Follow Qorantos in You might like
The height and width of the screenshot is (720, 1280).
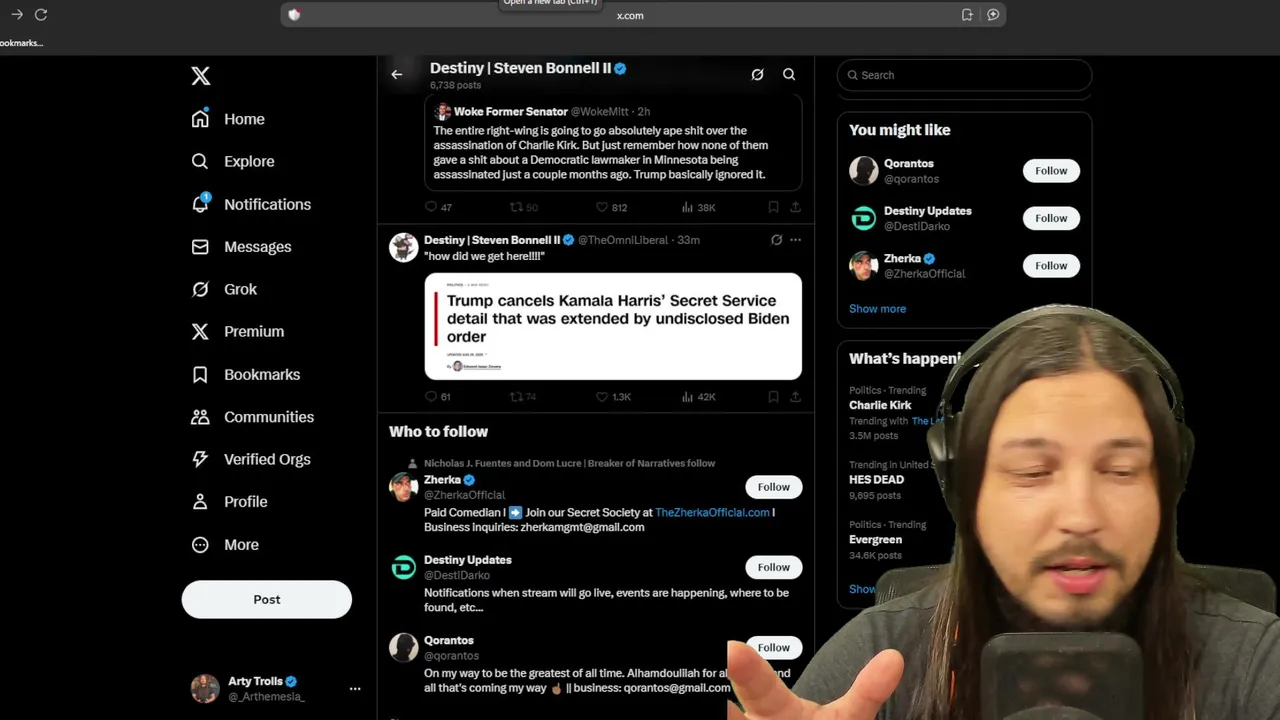pyautogui.click(x=1051, y=171)
